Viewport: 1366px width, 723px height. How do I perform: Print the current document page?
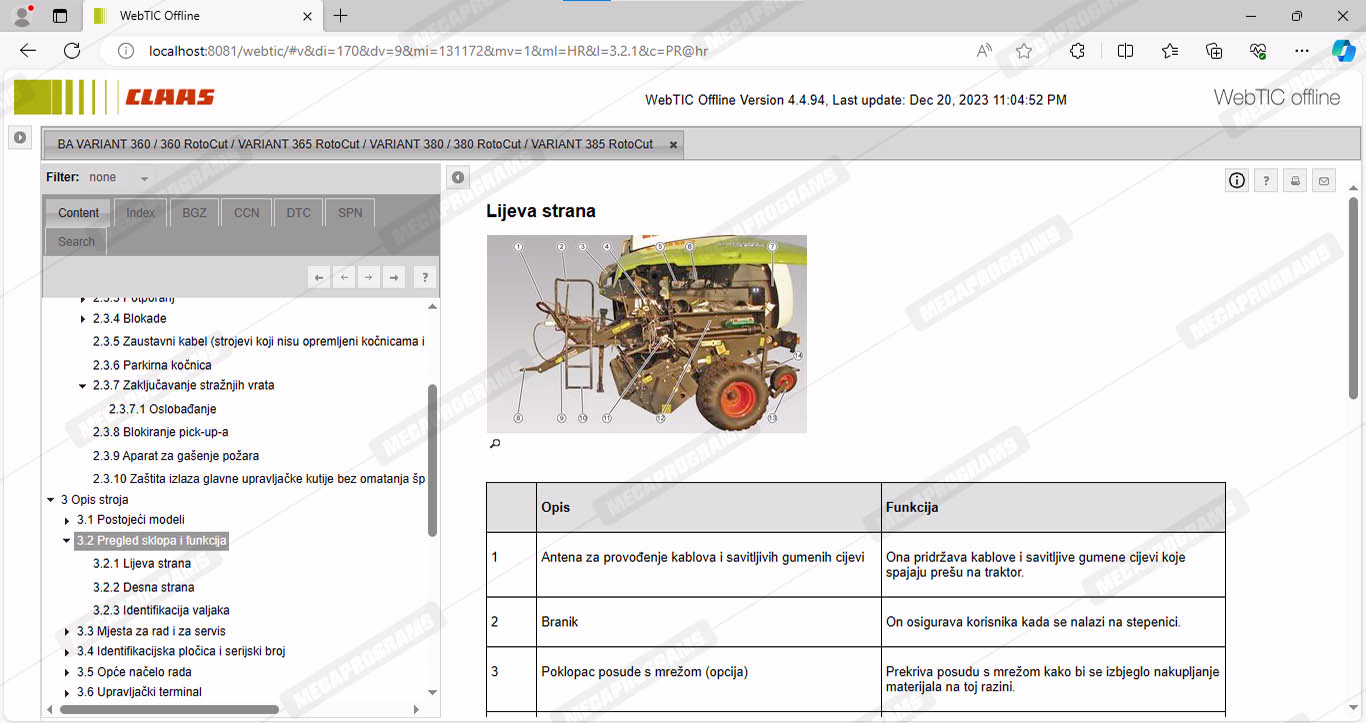click(1295, 180)
